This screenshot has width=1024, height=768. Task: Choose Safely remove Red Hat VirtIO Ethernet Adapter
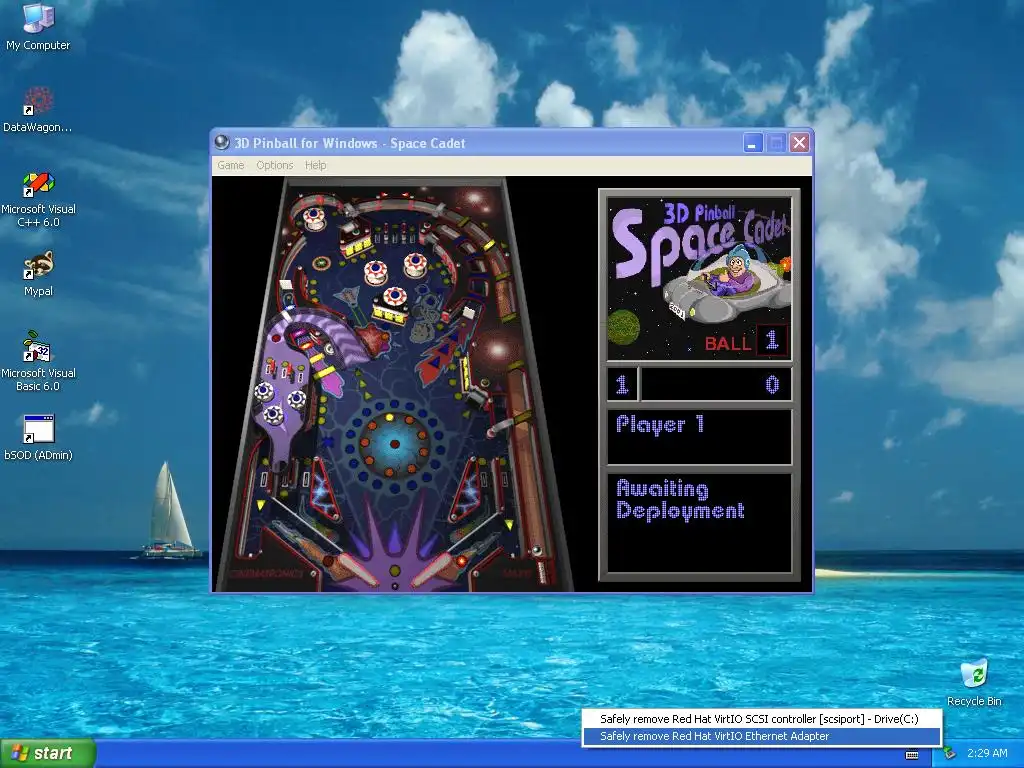point(761,736)
